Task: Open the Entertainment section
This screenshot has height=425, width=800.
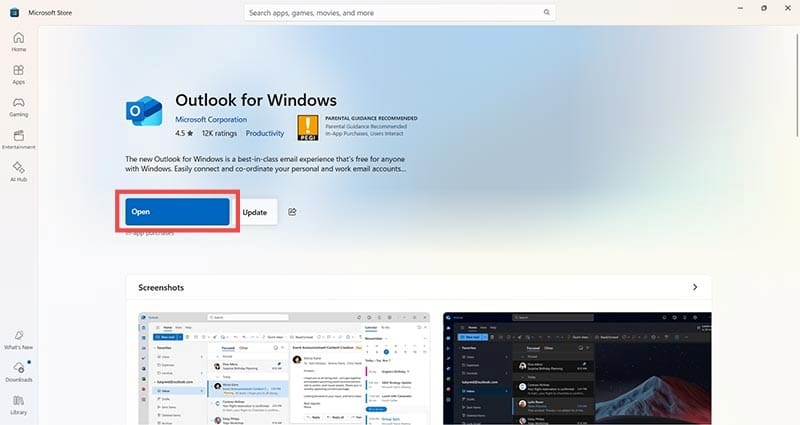Action: 18,139
